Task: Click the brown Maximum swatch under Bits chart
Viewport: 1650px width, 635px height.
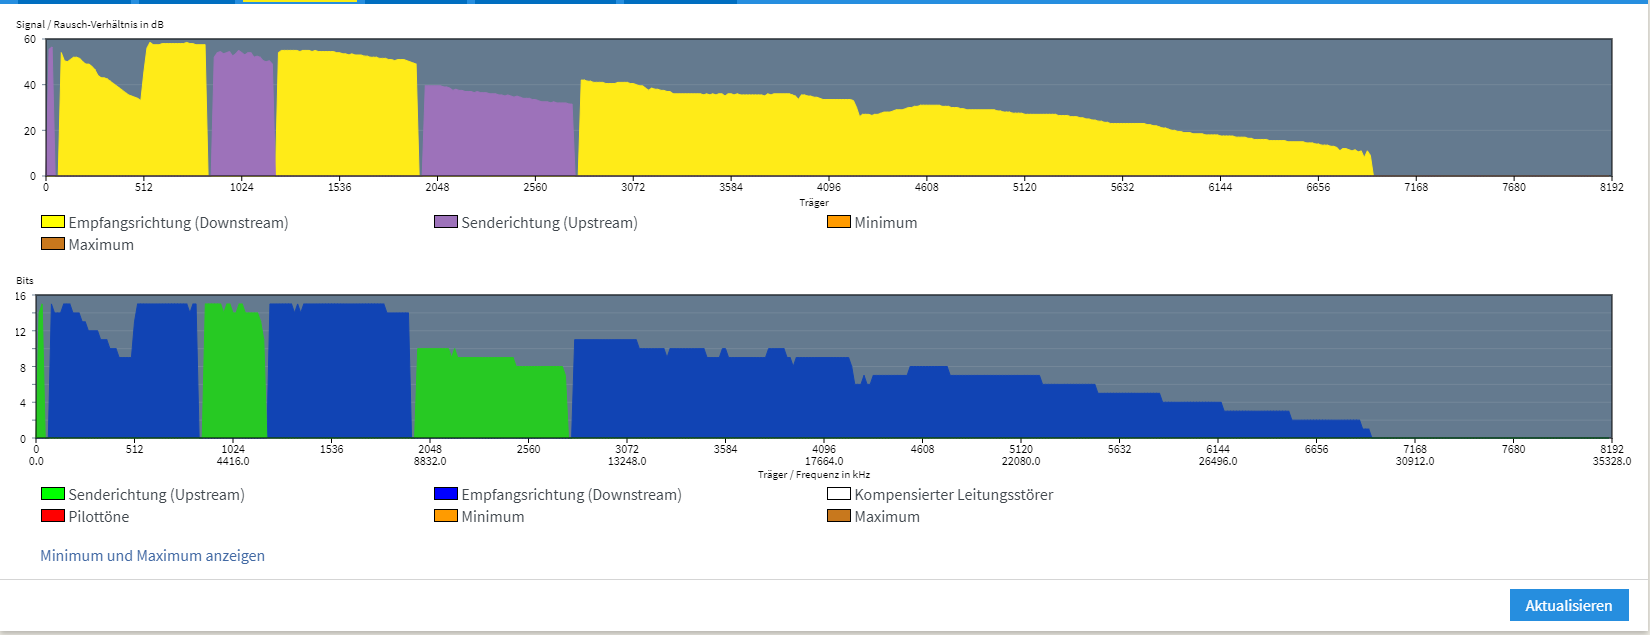Action: click(x=839, y=516)
